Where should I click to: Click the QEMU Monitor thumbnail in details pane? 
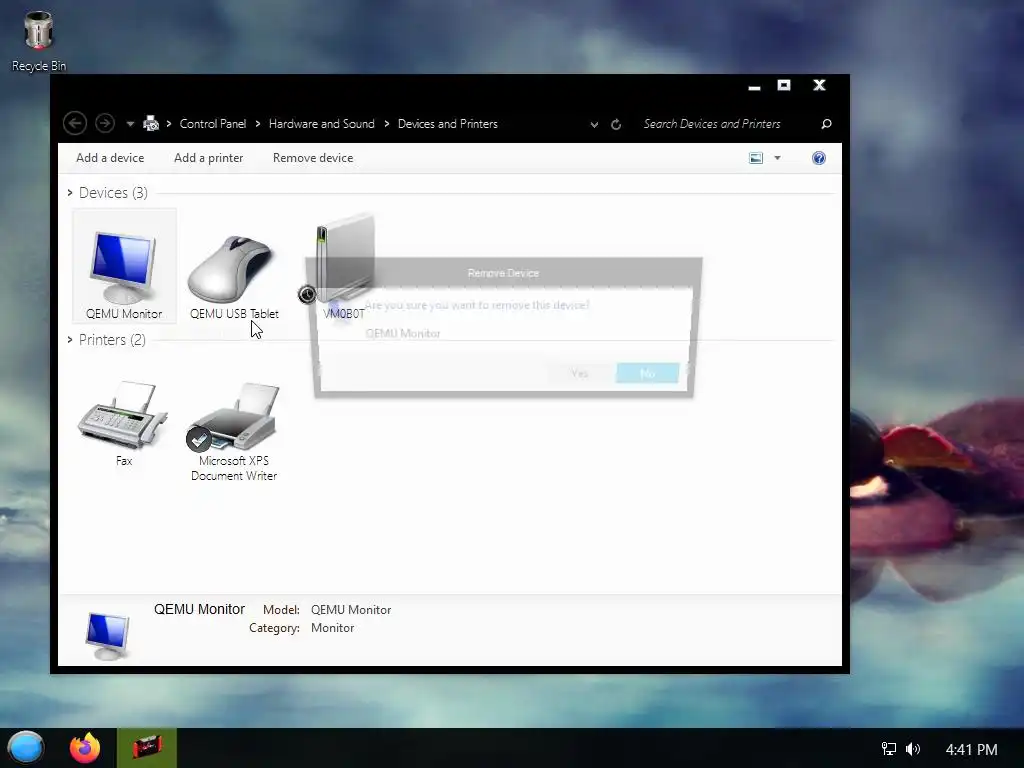coord(108,635)
